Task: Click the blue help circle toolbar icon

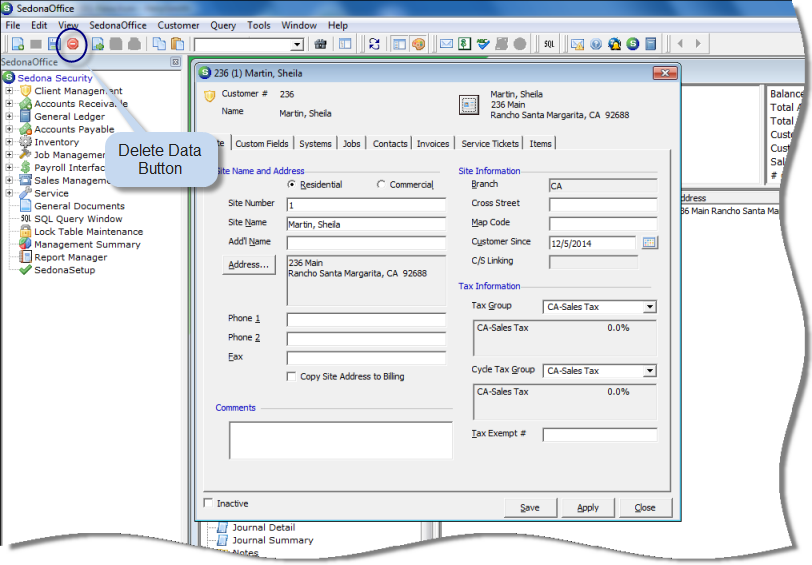Action: tap(596, 44)
